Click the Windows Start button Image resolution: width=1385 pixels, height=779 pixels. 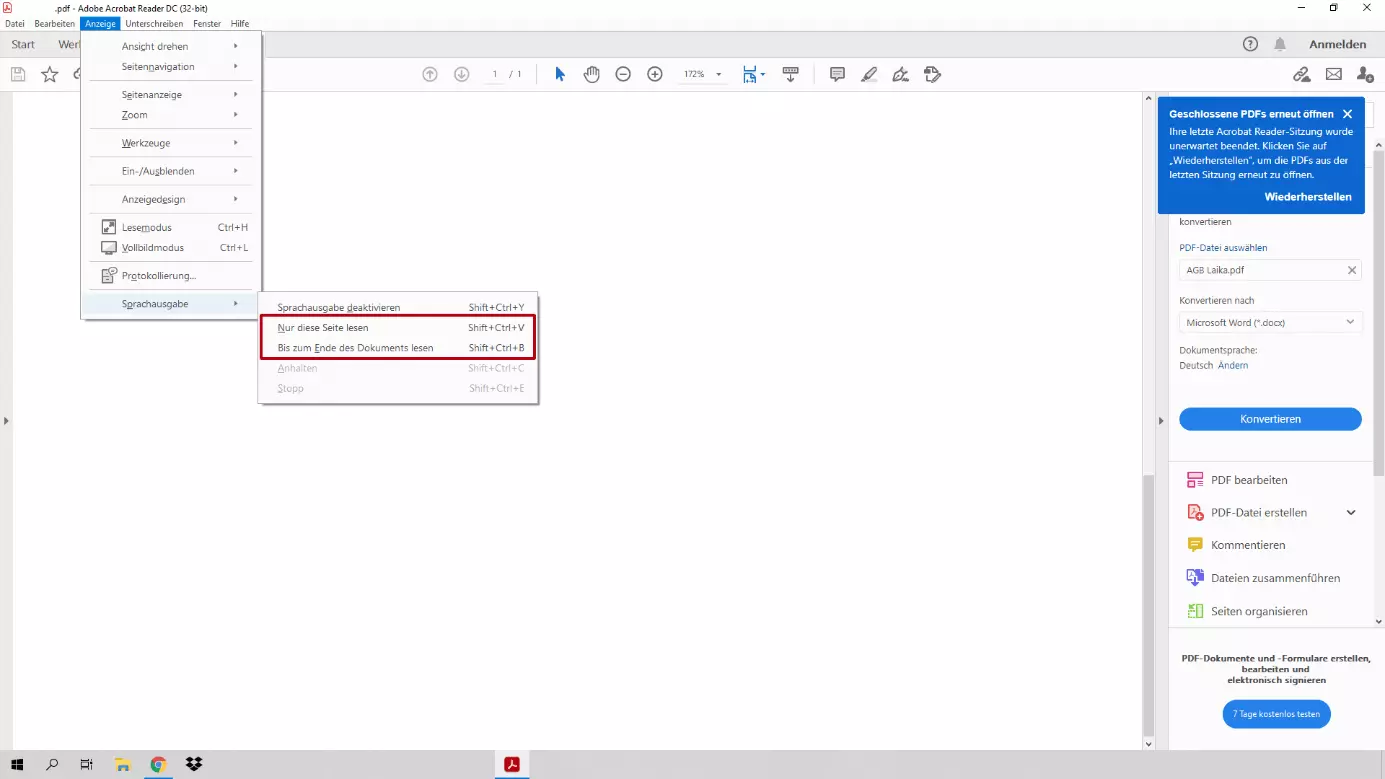pyautogui.click(x=17, y=765)
